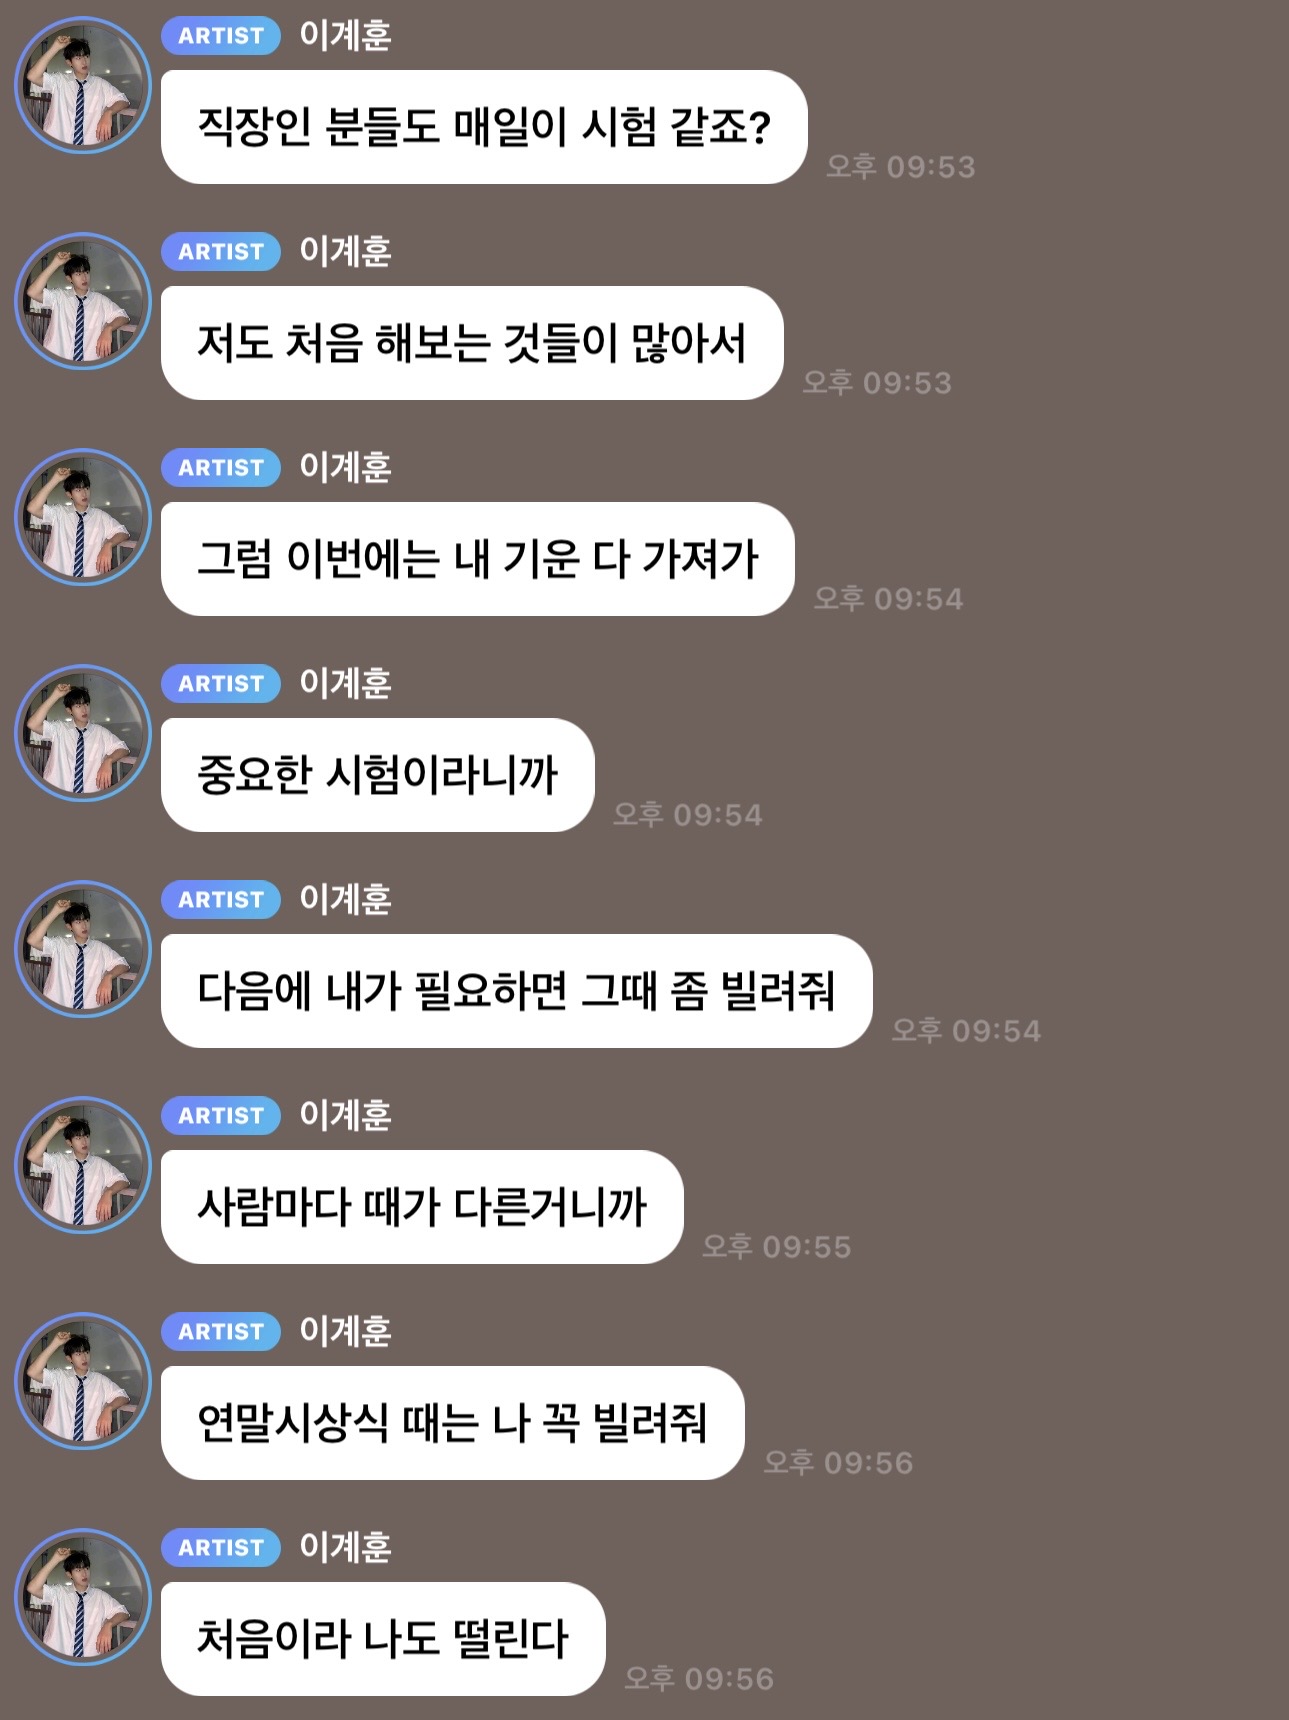Tap avatar beside '중요한 시험이라니까' message

[83, 733]
